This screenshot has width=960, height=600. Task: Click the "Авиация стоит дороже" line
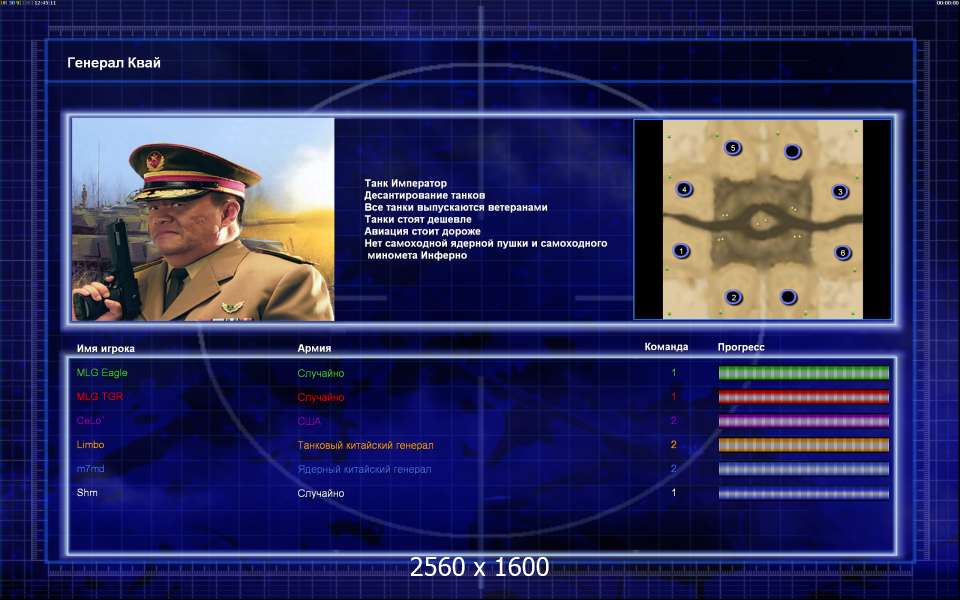422,231
